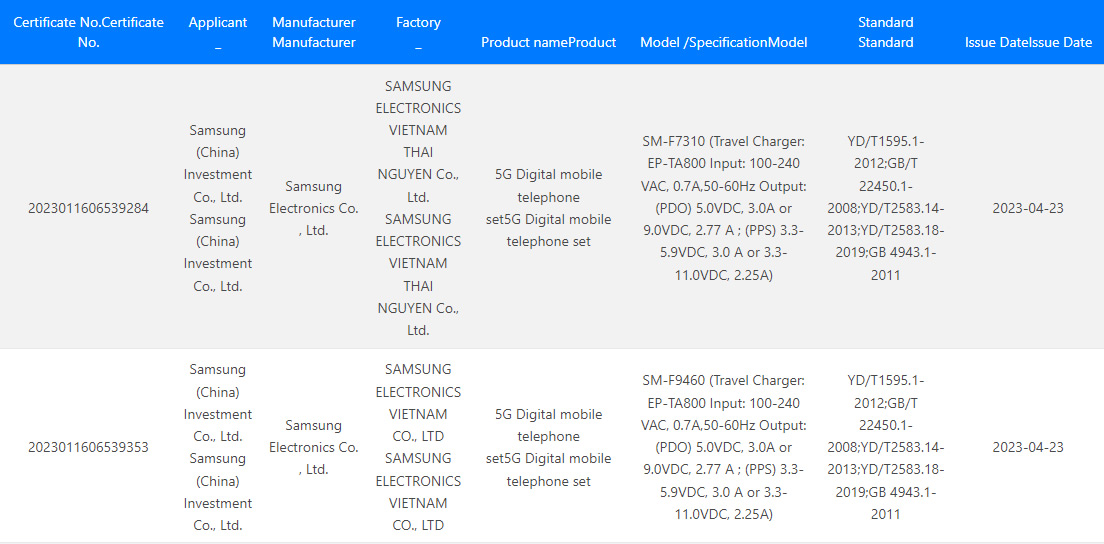Select second row Samsung Electronics Co. manufacturer cell
The width and height of the screenshot is (1104, 544).
pyautogui.click(x=314, y=448)
